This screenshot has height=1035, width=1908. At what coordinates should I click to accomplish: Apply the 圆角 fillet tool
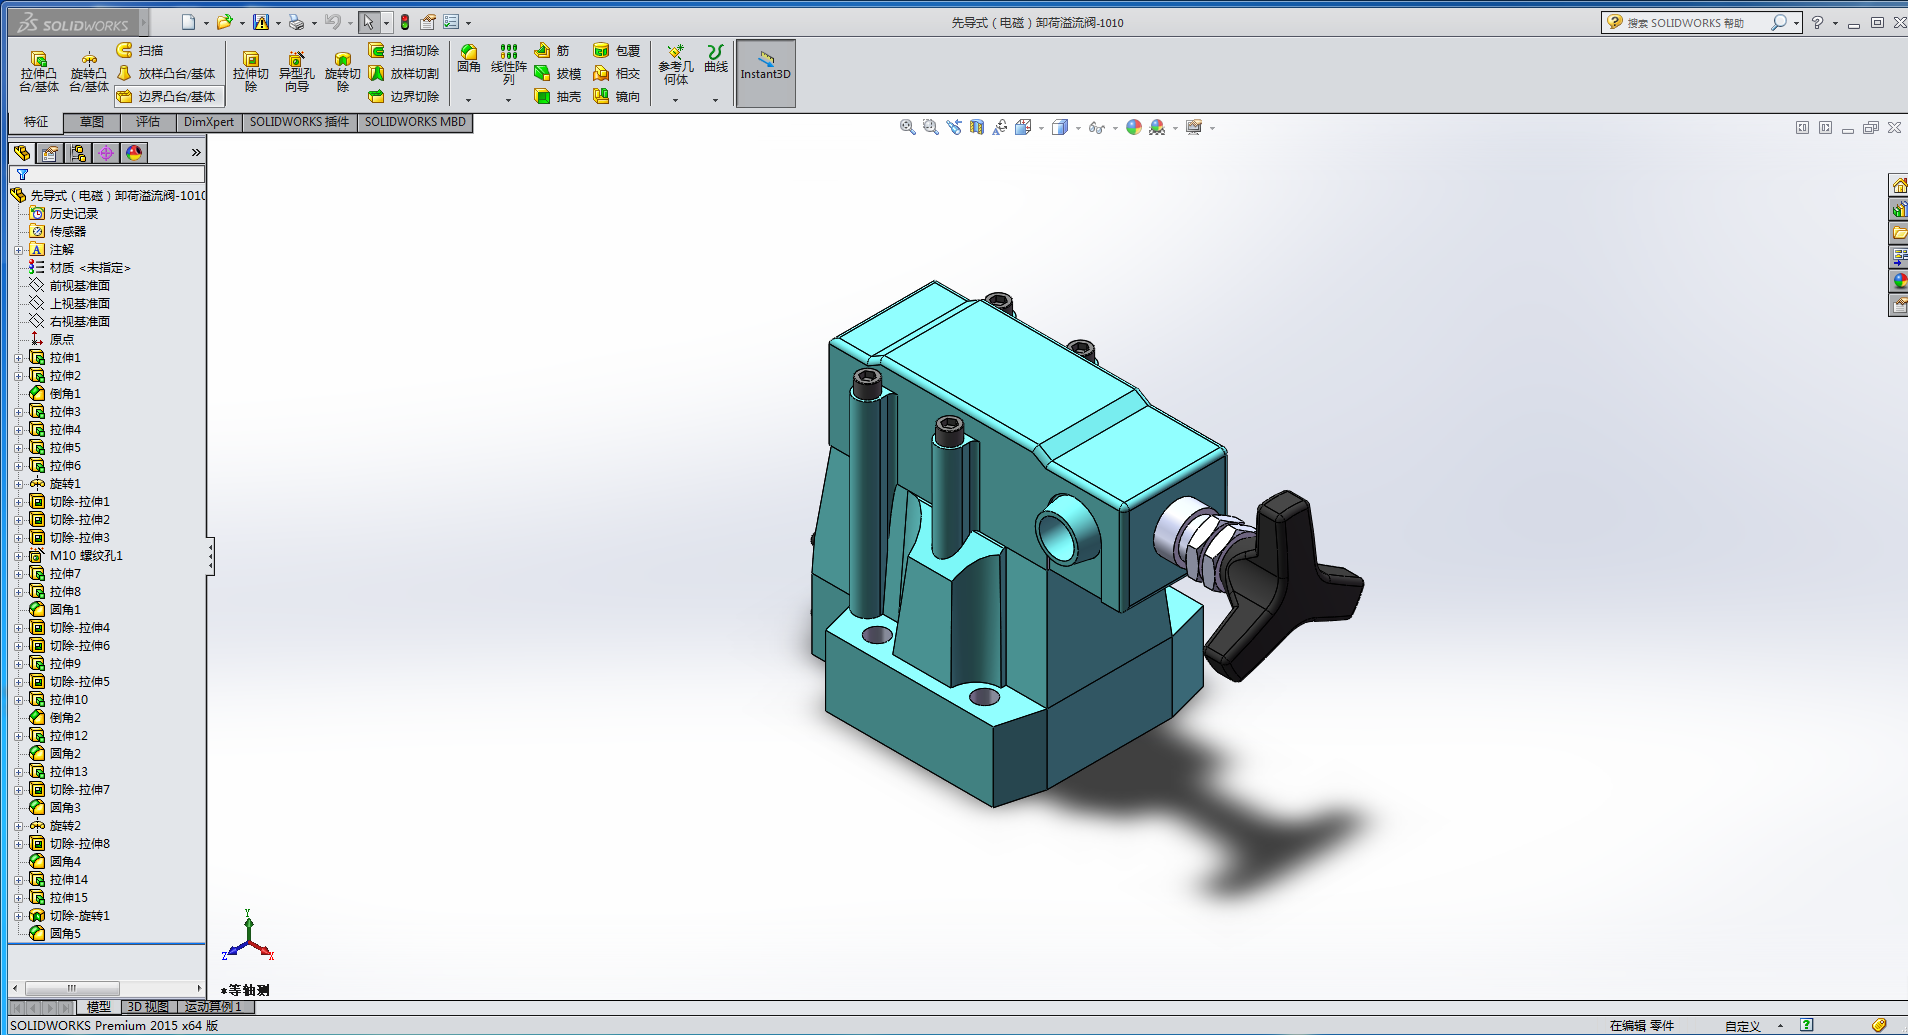pyautogui.click(x=469, y=59)
